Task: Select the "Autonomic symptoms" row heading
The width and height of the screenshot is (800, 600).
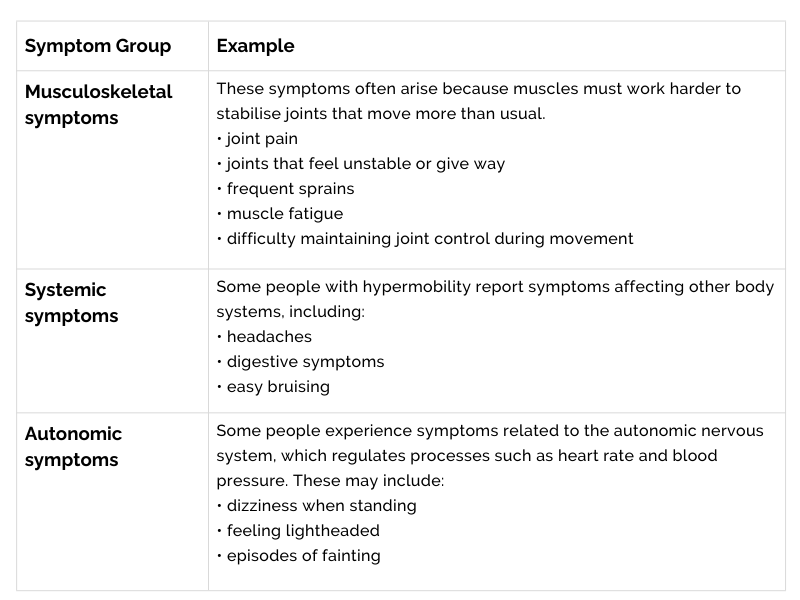Action: [x=73, y=447]
